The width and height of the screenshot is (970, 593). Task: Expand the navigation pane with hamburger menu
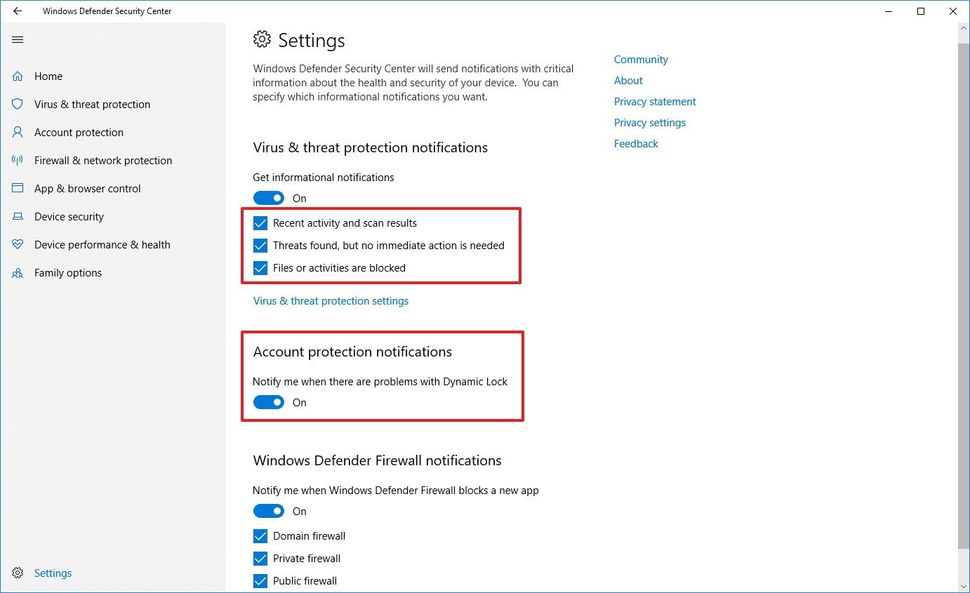tap(17, 39)
